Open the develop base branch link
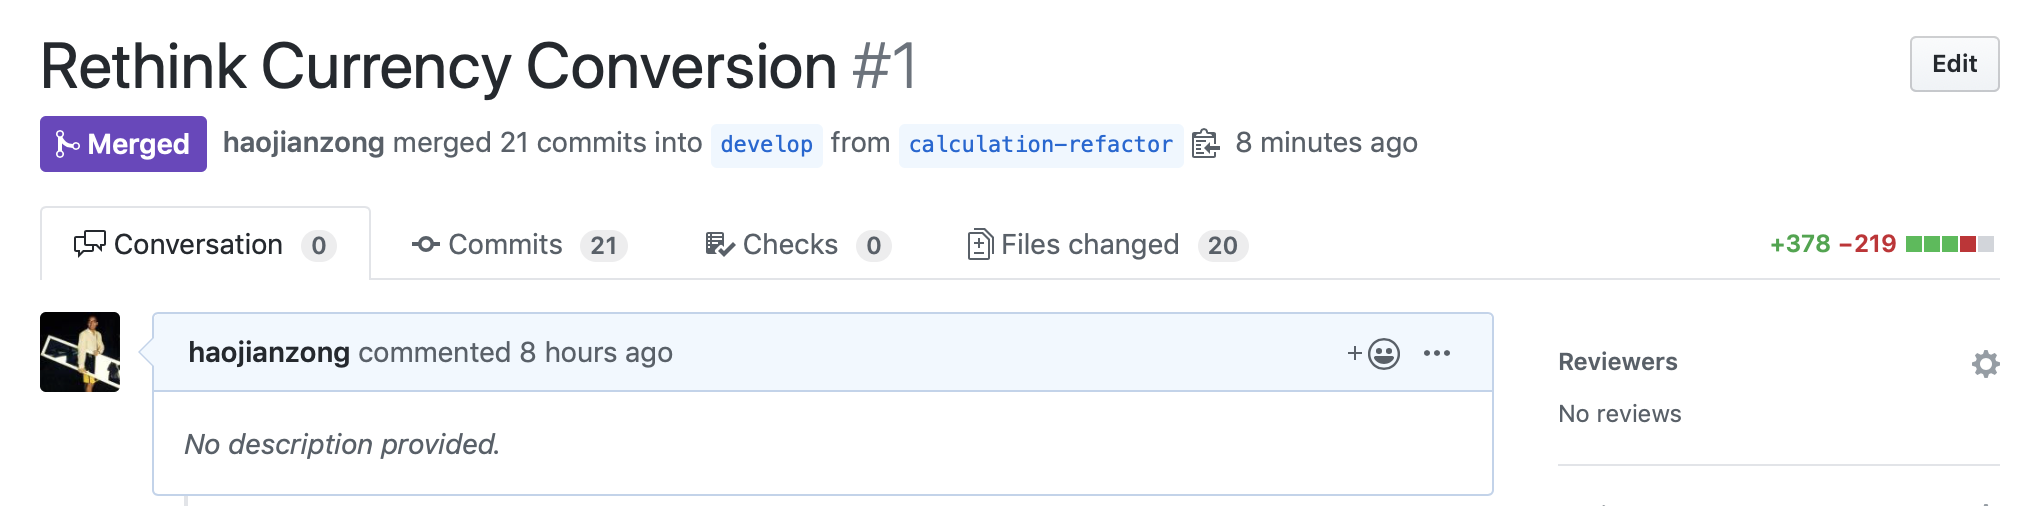 point(766,145)
